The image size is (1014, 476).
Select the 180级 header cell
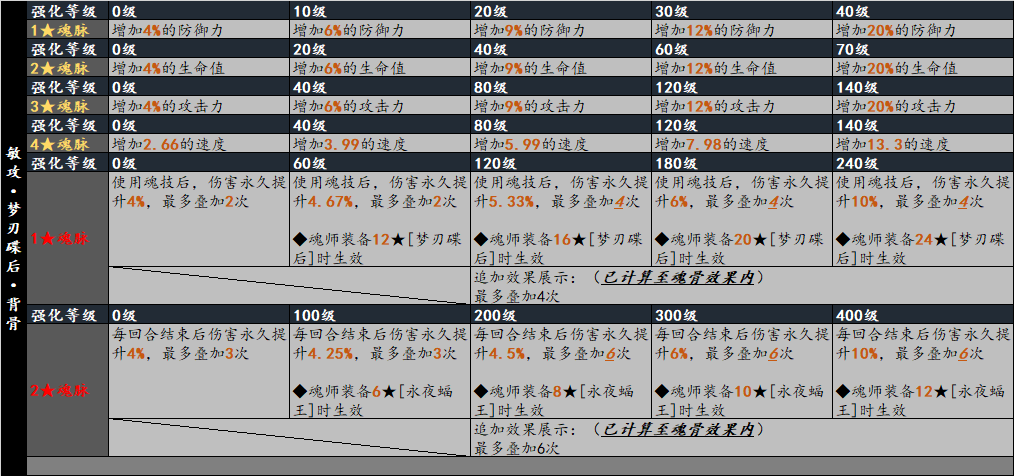pyautogui.click(x=742, y=164)
